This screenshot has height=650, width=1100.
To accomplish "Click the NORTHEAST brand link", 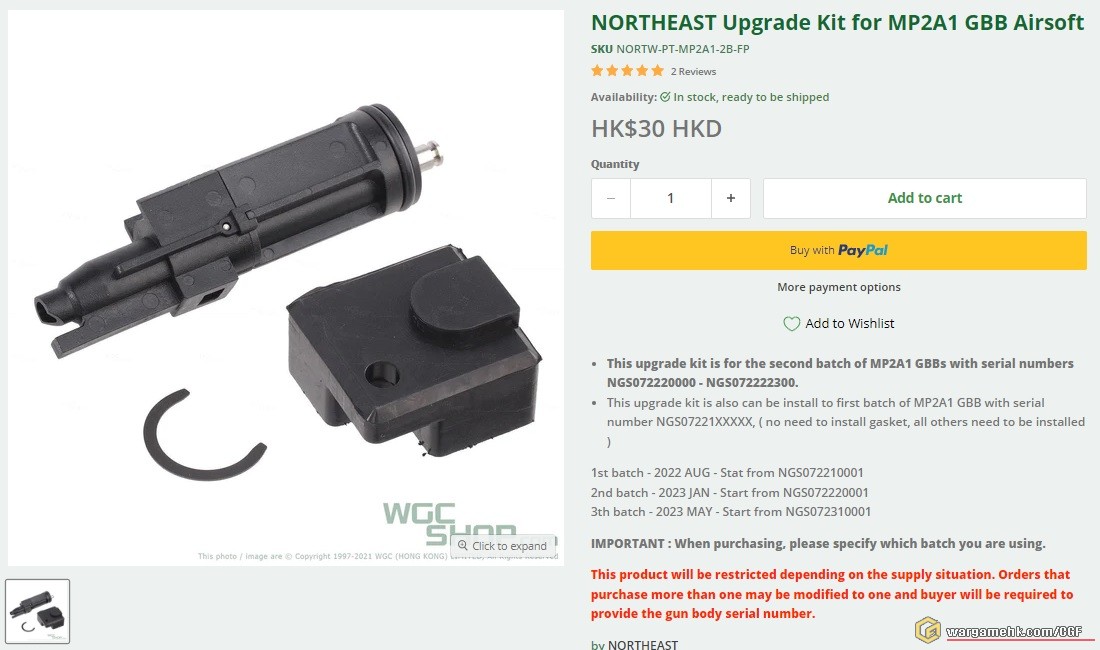I will (643, 644).
